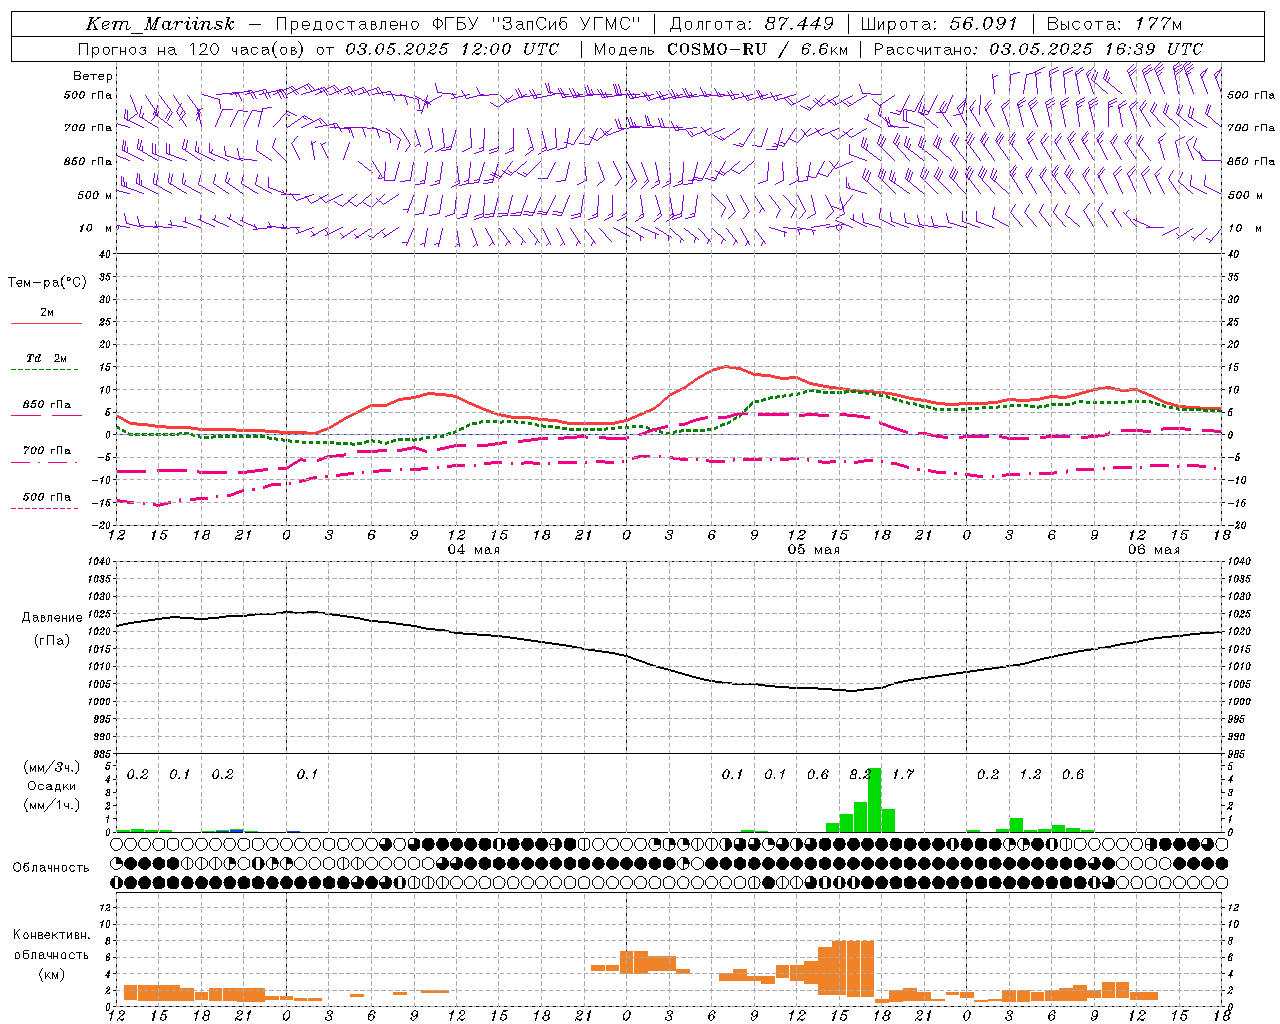Click the 'Ветер' wind panel label
Screen dimensions: 1280x1024
coord(93,76)
